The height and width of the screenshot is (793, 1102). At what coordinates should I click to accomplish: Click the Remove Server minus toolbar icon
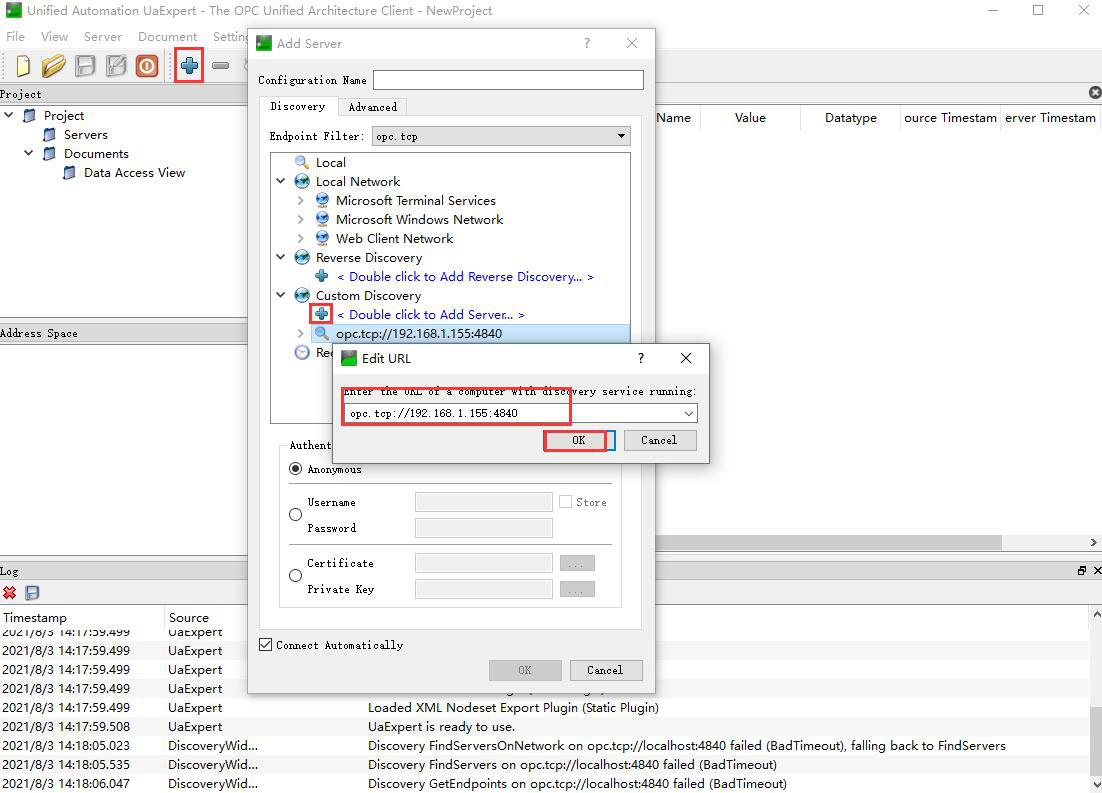(x=221, y=66)
